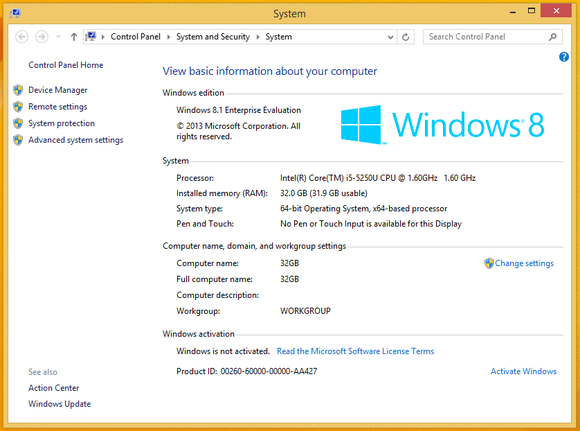Click the 32.0 GB (31.9 GB usable) value

point(324,193)
